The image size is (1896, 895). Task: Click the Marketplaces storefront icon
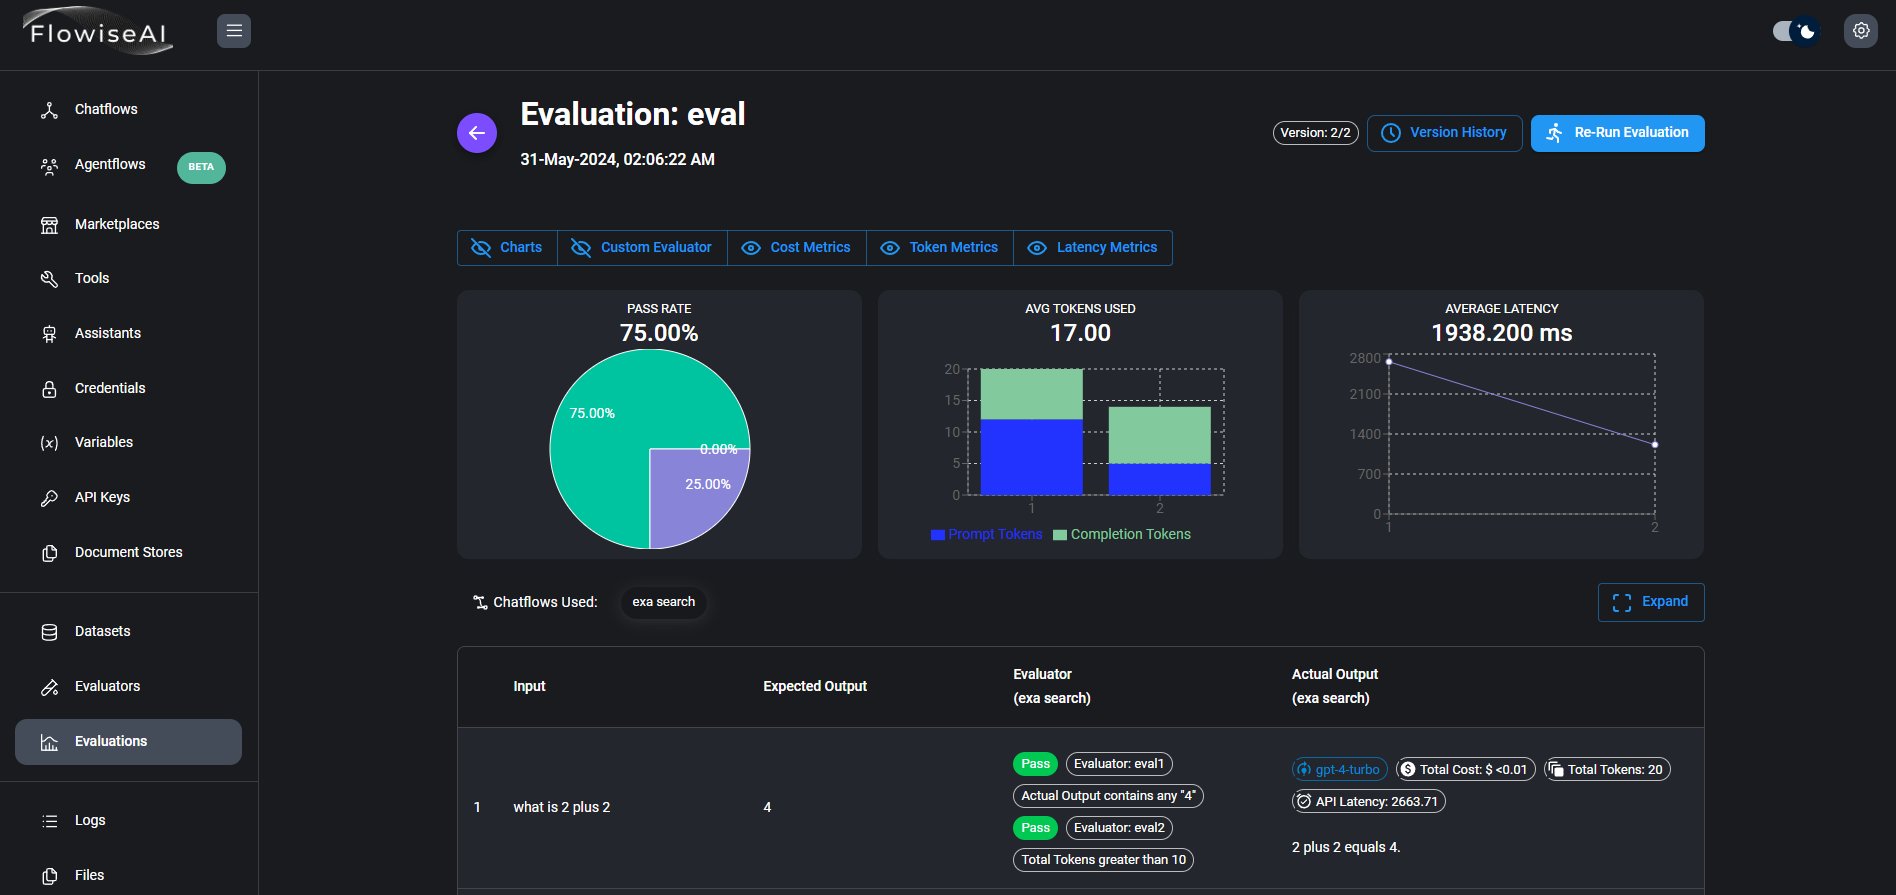click(x=49, y=225)
